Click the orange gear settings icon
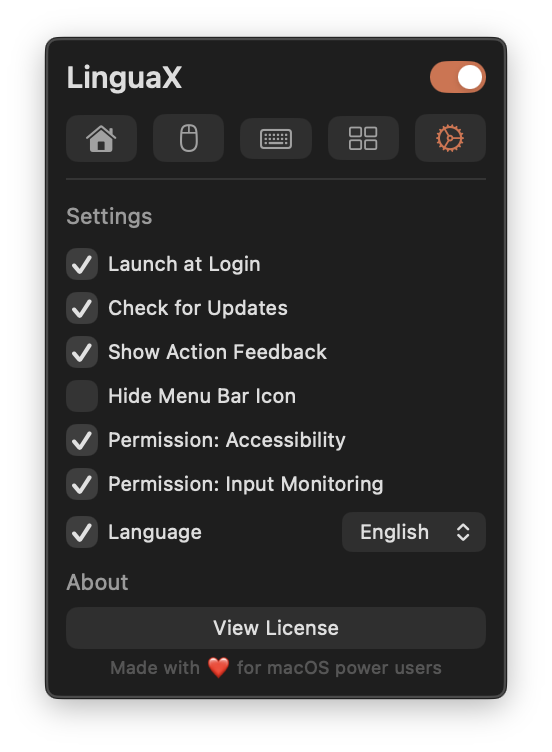Image resolution: width=552 pixels, height=752 pixels. pyautogui.click(x=450, y=138)
